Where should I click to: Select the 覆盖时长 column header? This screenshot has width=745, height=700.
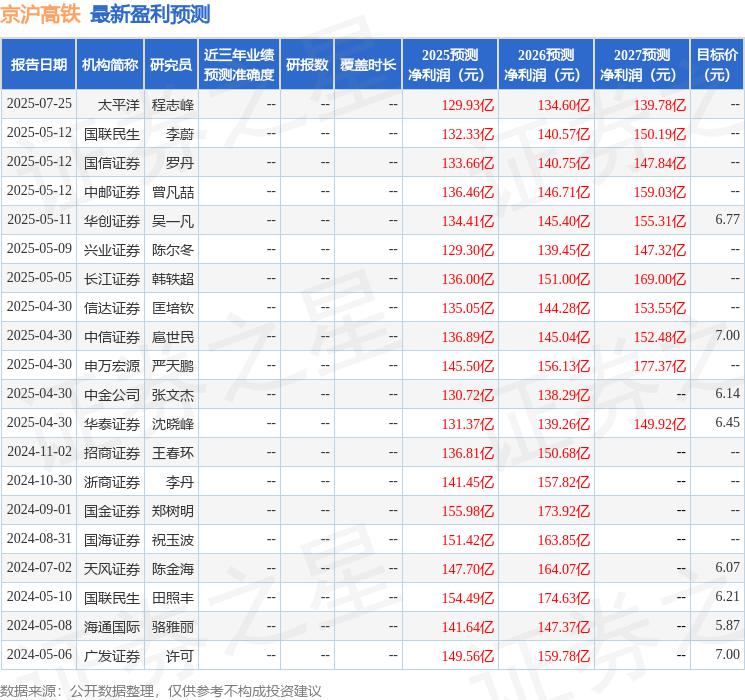368,65
